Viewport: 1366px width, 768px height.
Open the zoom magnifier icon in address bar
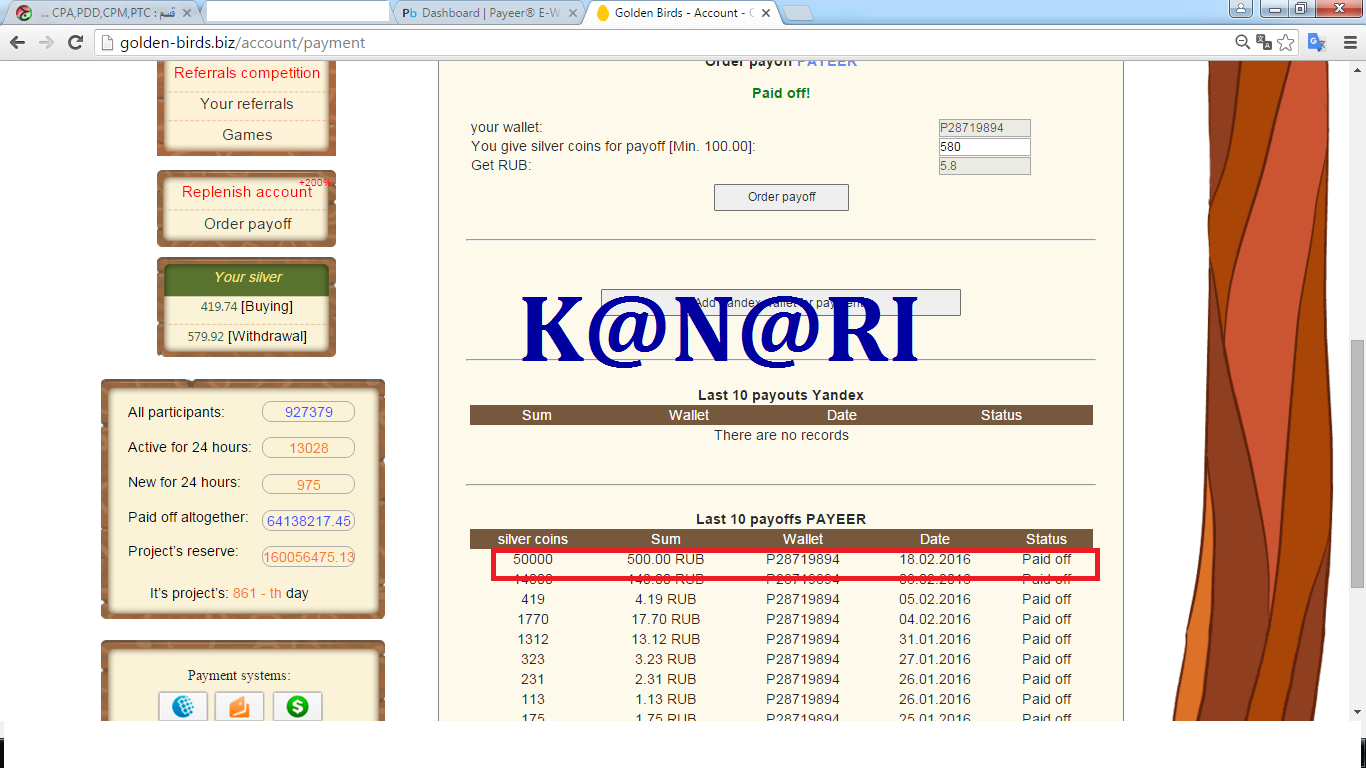[x=1243, y=42]
